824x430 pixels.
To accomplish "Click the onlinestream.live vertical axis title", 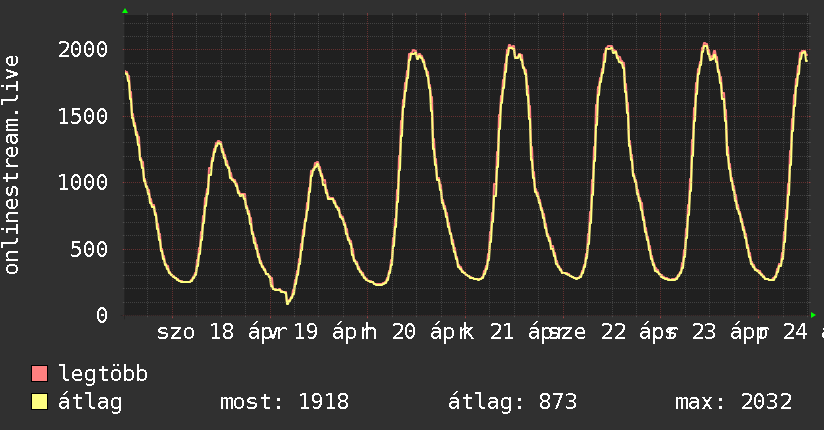I will 12,166.
